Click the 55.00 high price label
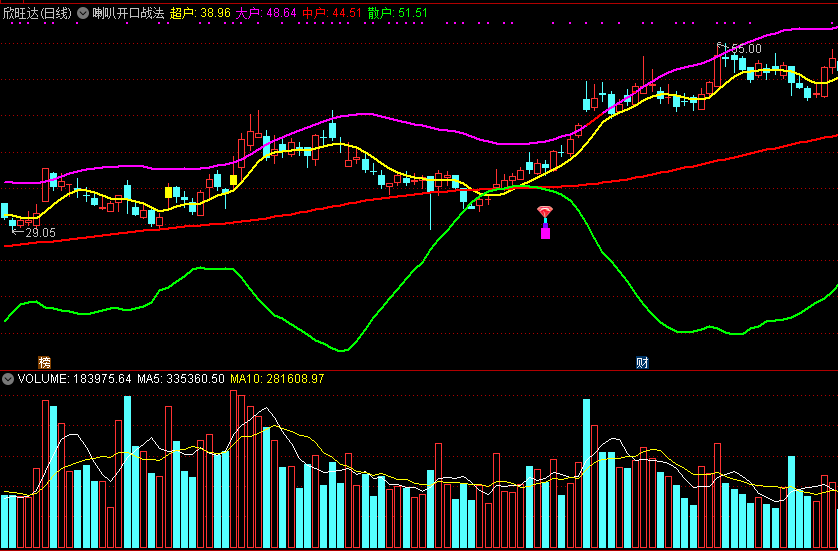This screenshot has width=838, height=551. click(745, 49)
